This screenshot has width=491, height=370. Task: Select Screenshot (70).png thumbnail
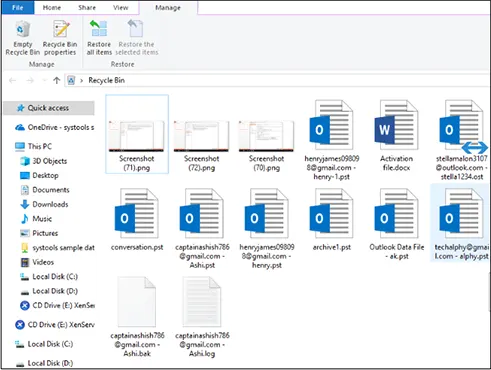click(x=266, y=137)
